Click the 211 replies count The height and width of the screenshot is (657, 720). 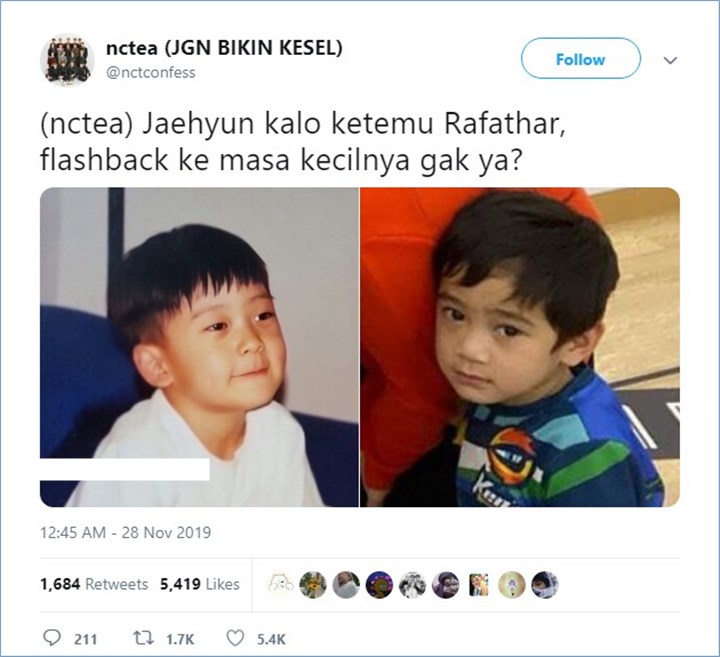click(85, 639)
